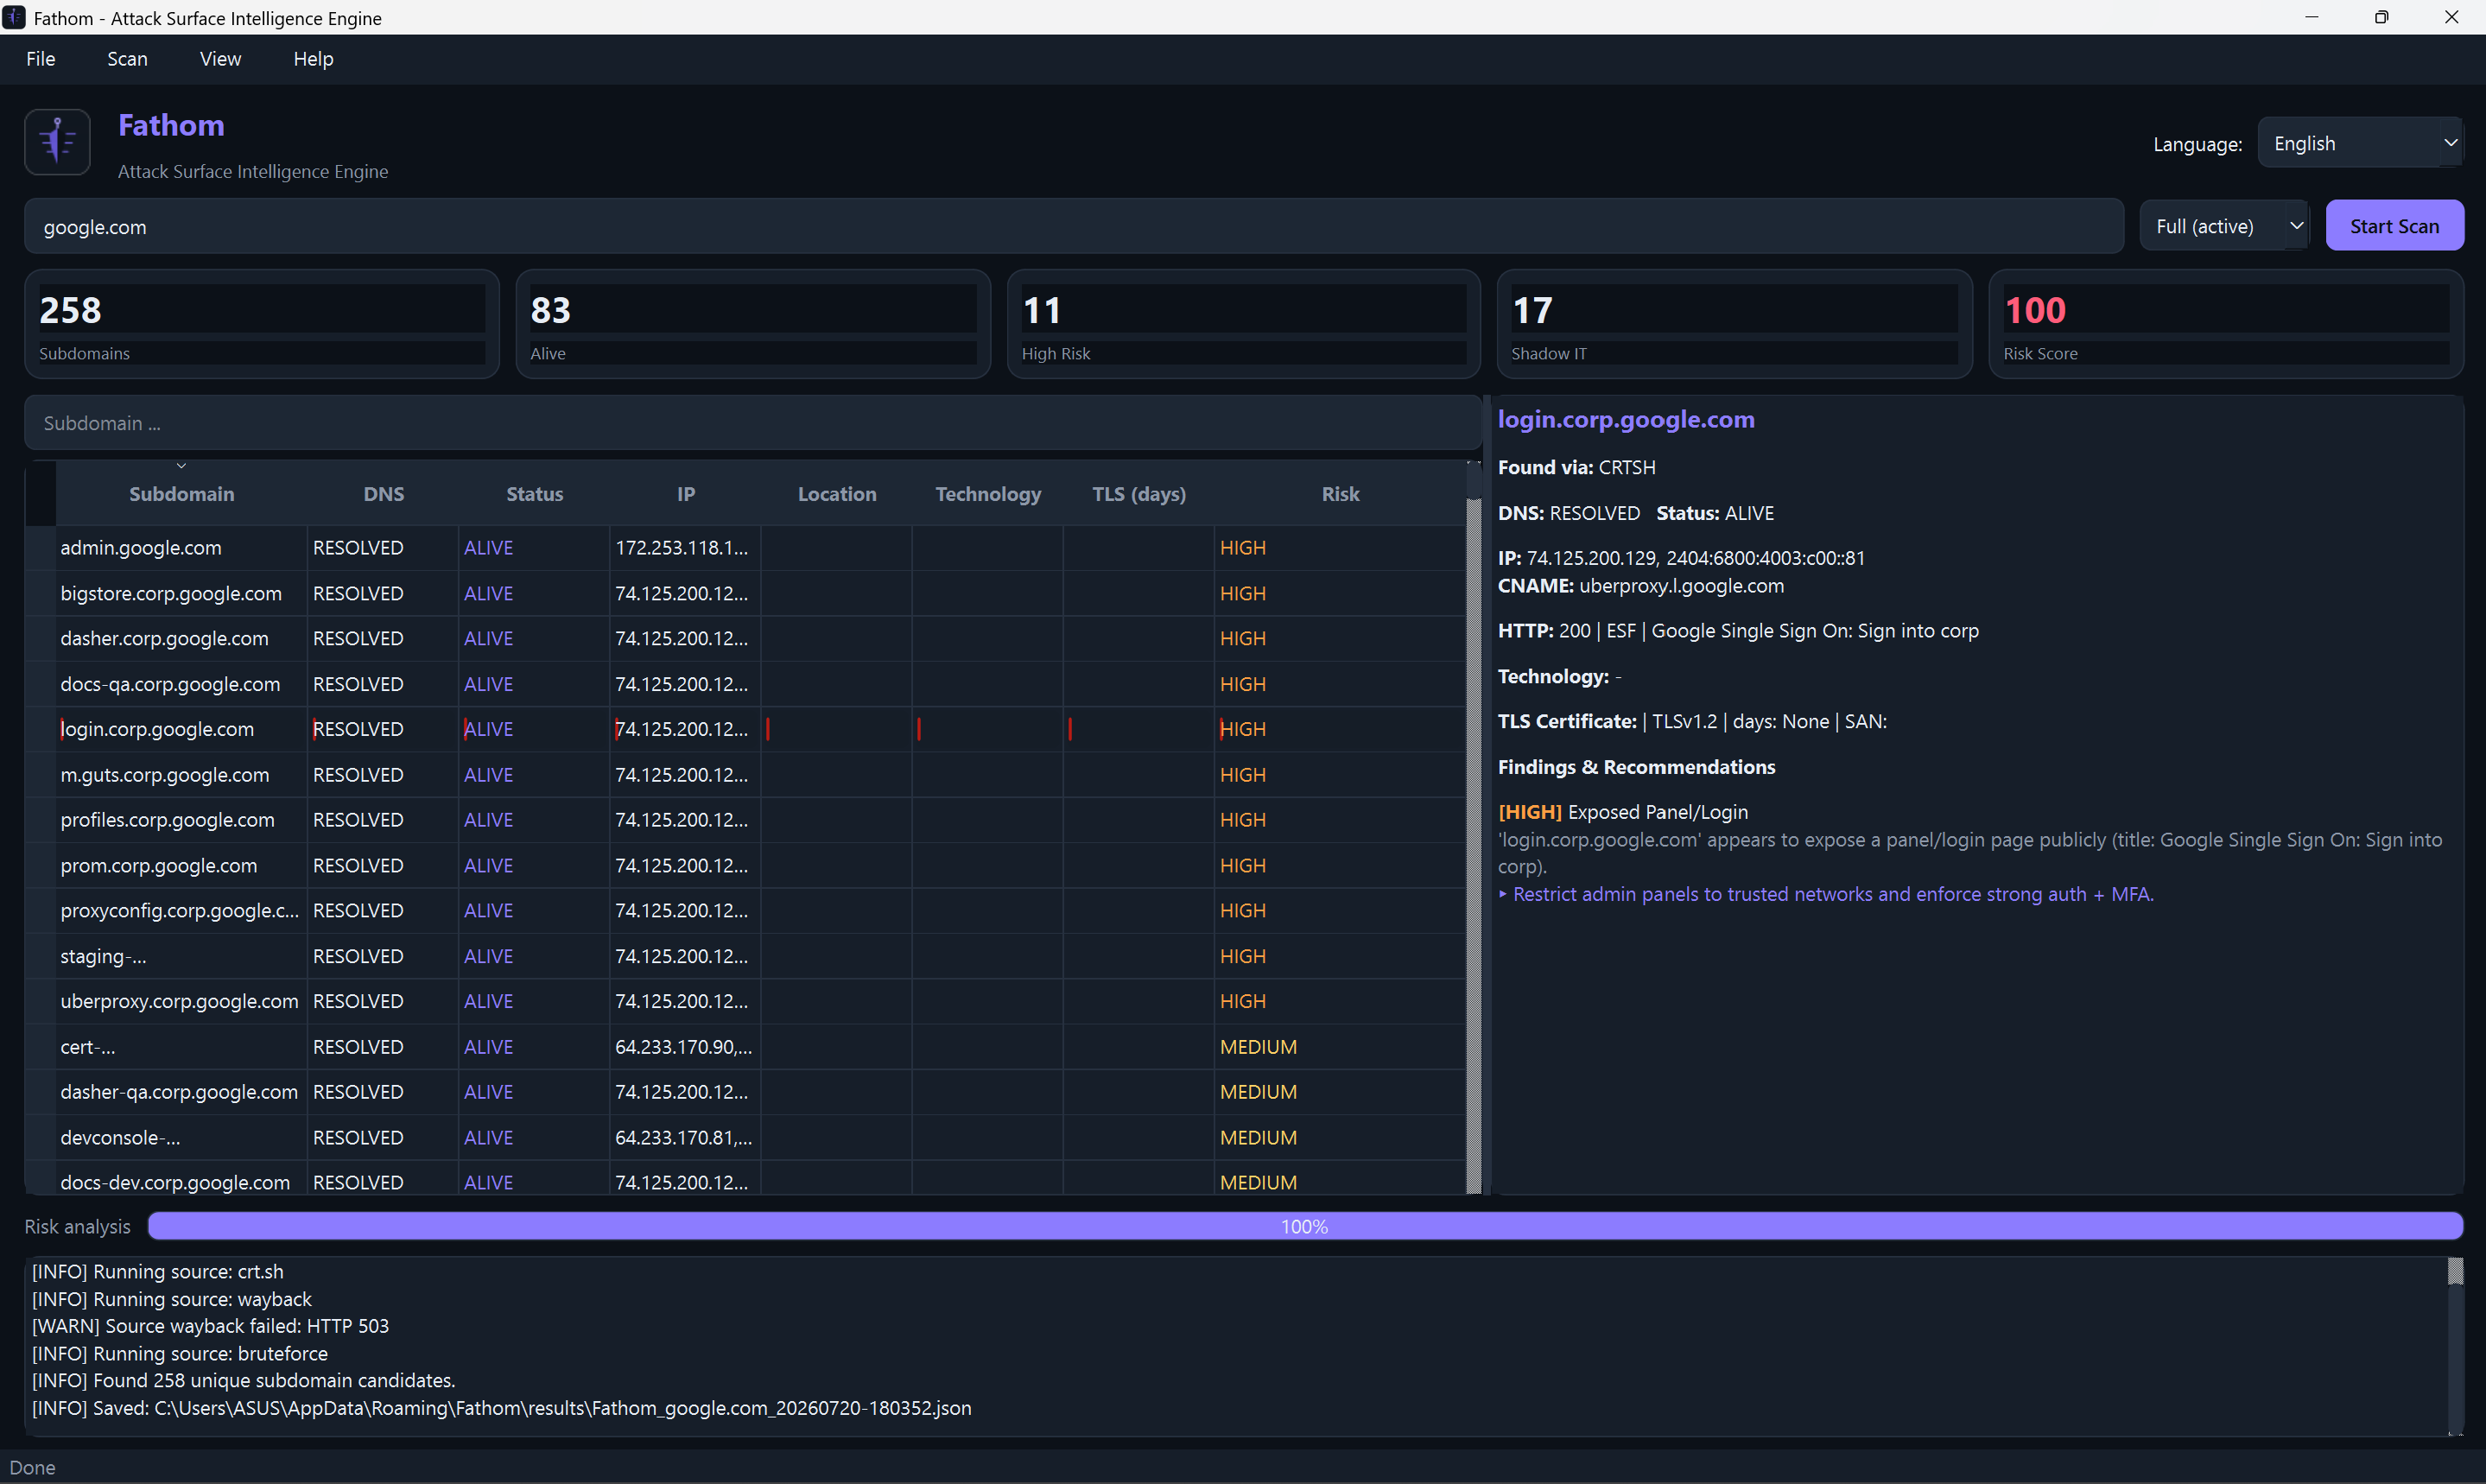2486x1484 pixels.
Task: Sort by the Location column header
Action: (x=837, y=494)
